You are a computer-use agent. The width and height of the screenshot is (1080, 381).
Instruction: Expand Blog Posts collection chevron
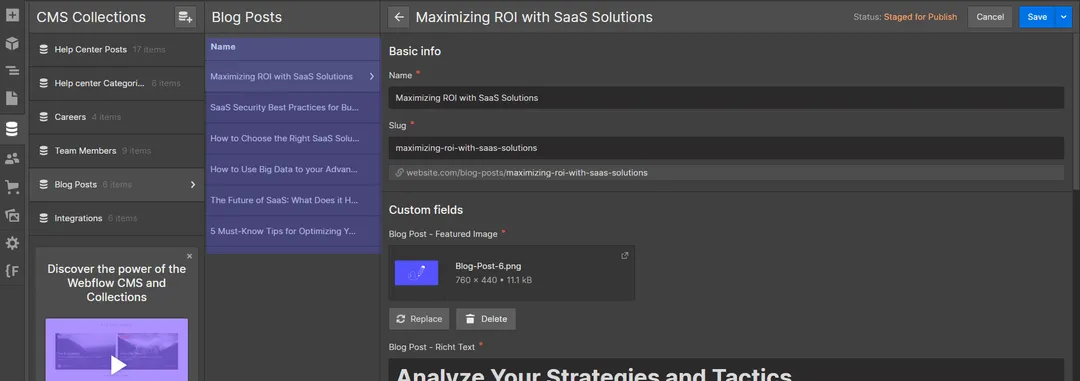coord(193,185)
